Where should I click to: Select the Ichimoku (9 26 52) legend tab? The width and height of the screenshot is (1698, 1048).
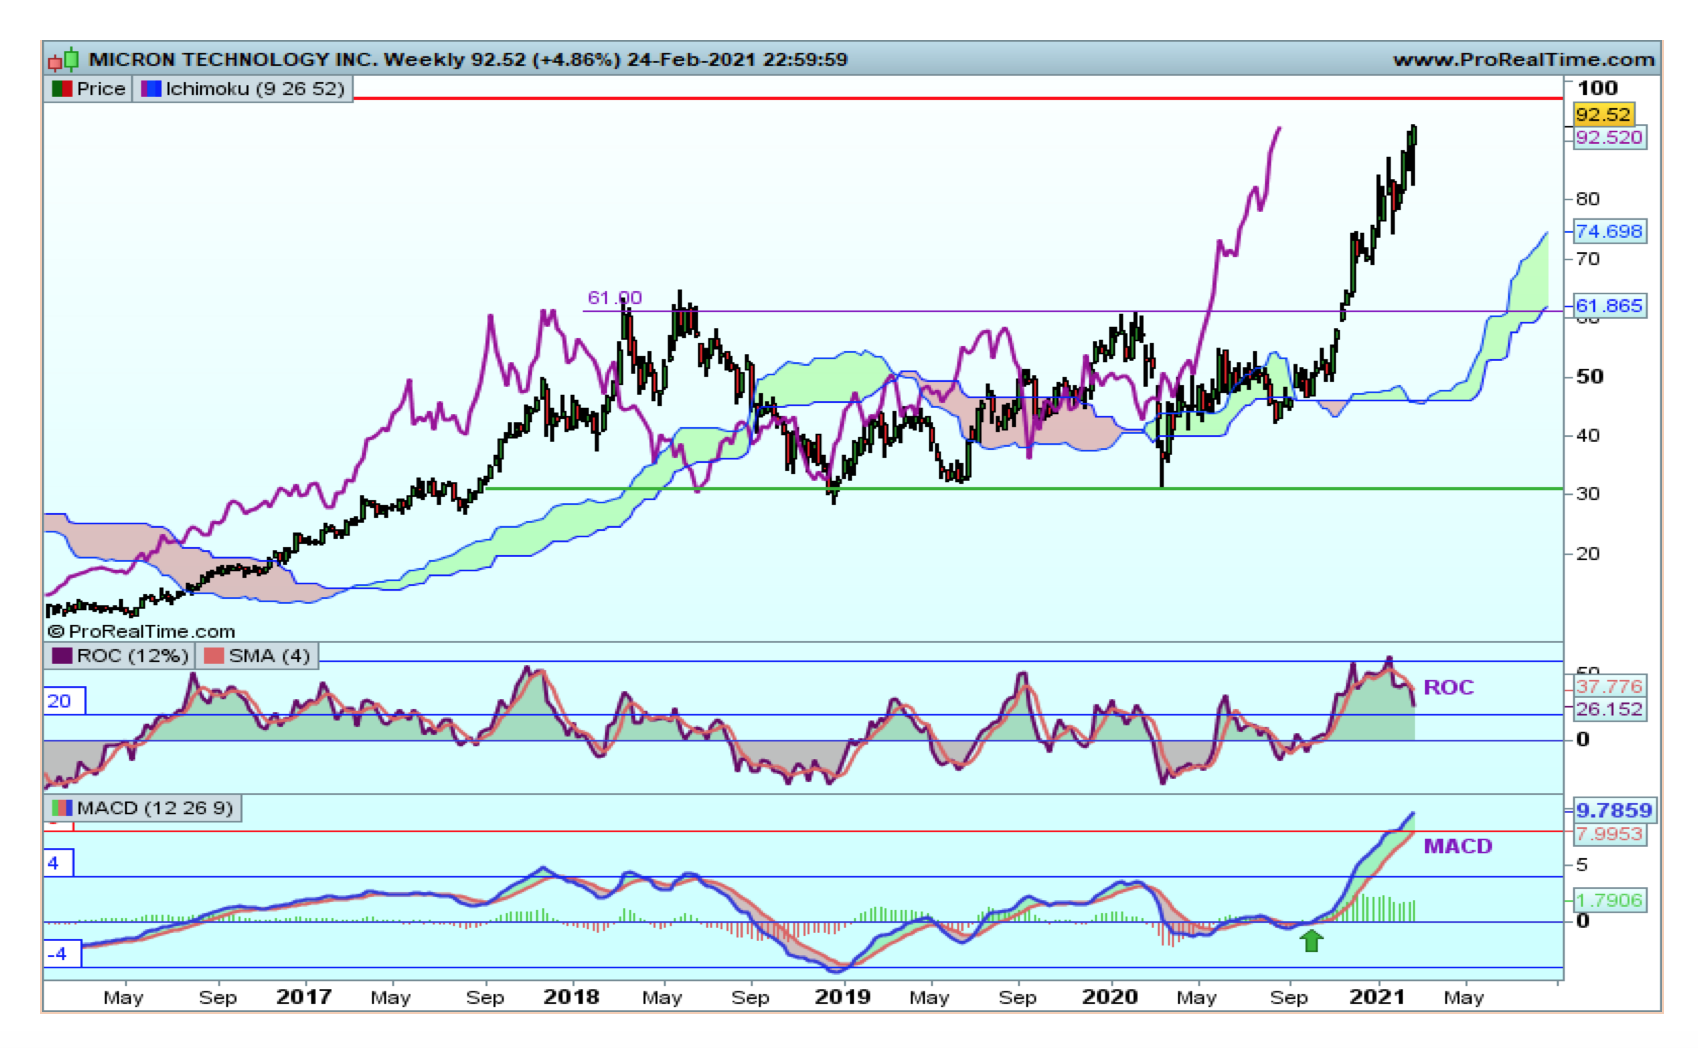(243, 89)
